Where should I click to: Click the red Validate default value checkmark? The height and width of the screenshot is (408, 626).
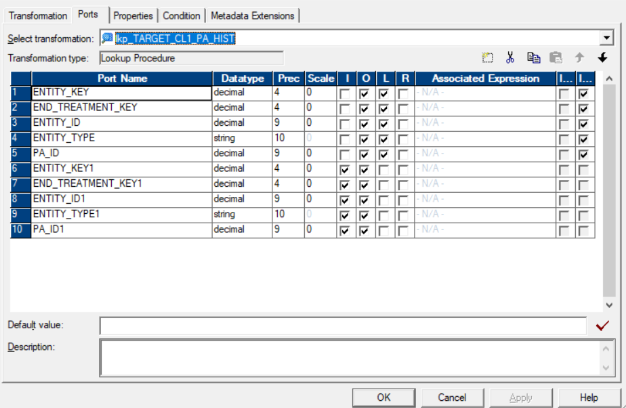(x=602, y=326)
